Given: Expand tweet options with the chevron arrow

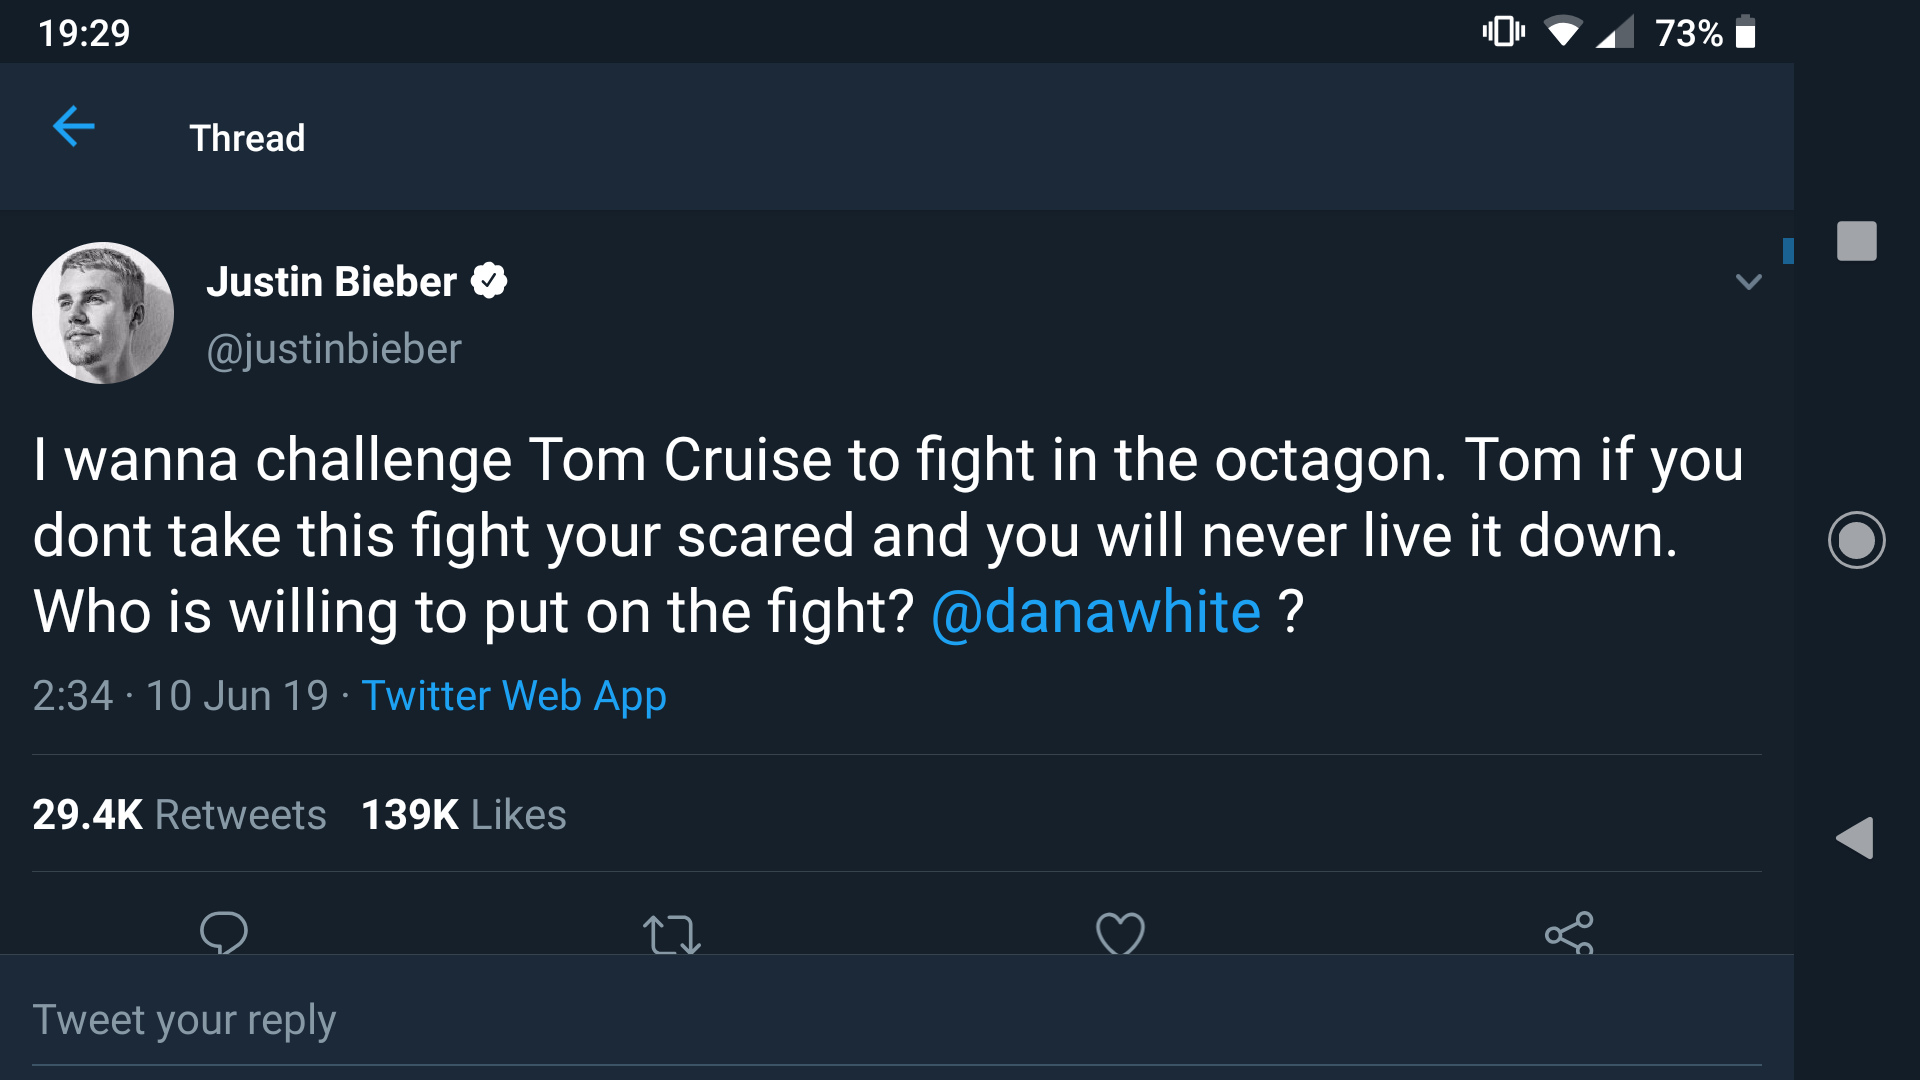Looking at the screenshot, I should click(x=1748, y=282).
